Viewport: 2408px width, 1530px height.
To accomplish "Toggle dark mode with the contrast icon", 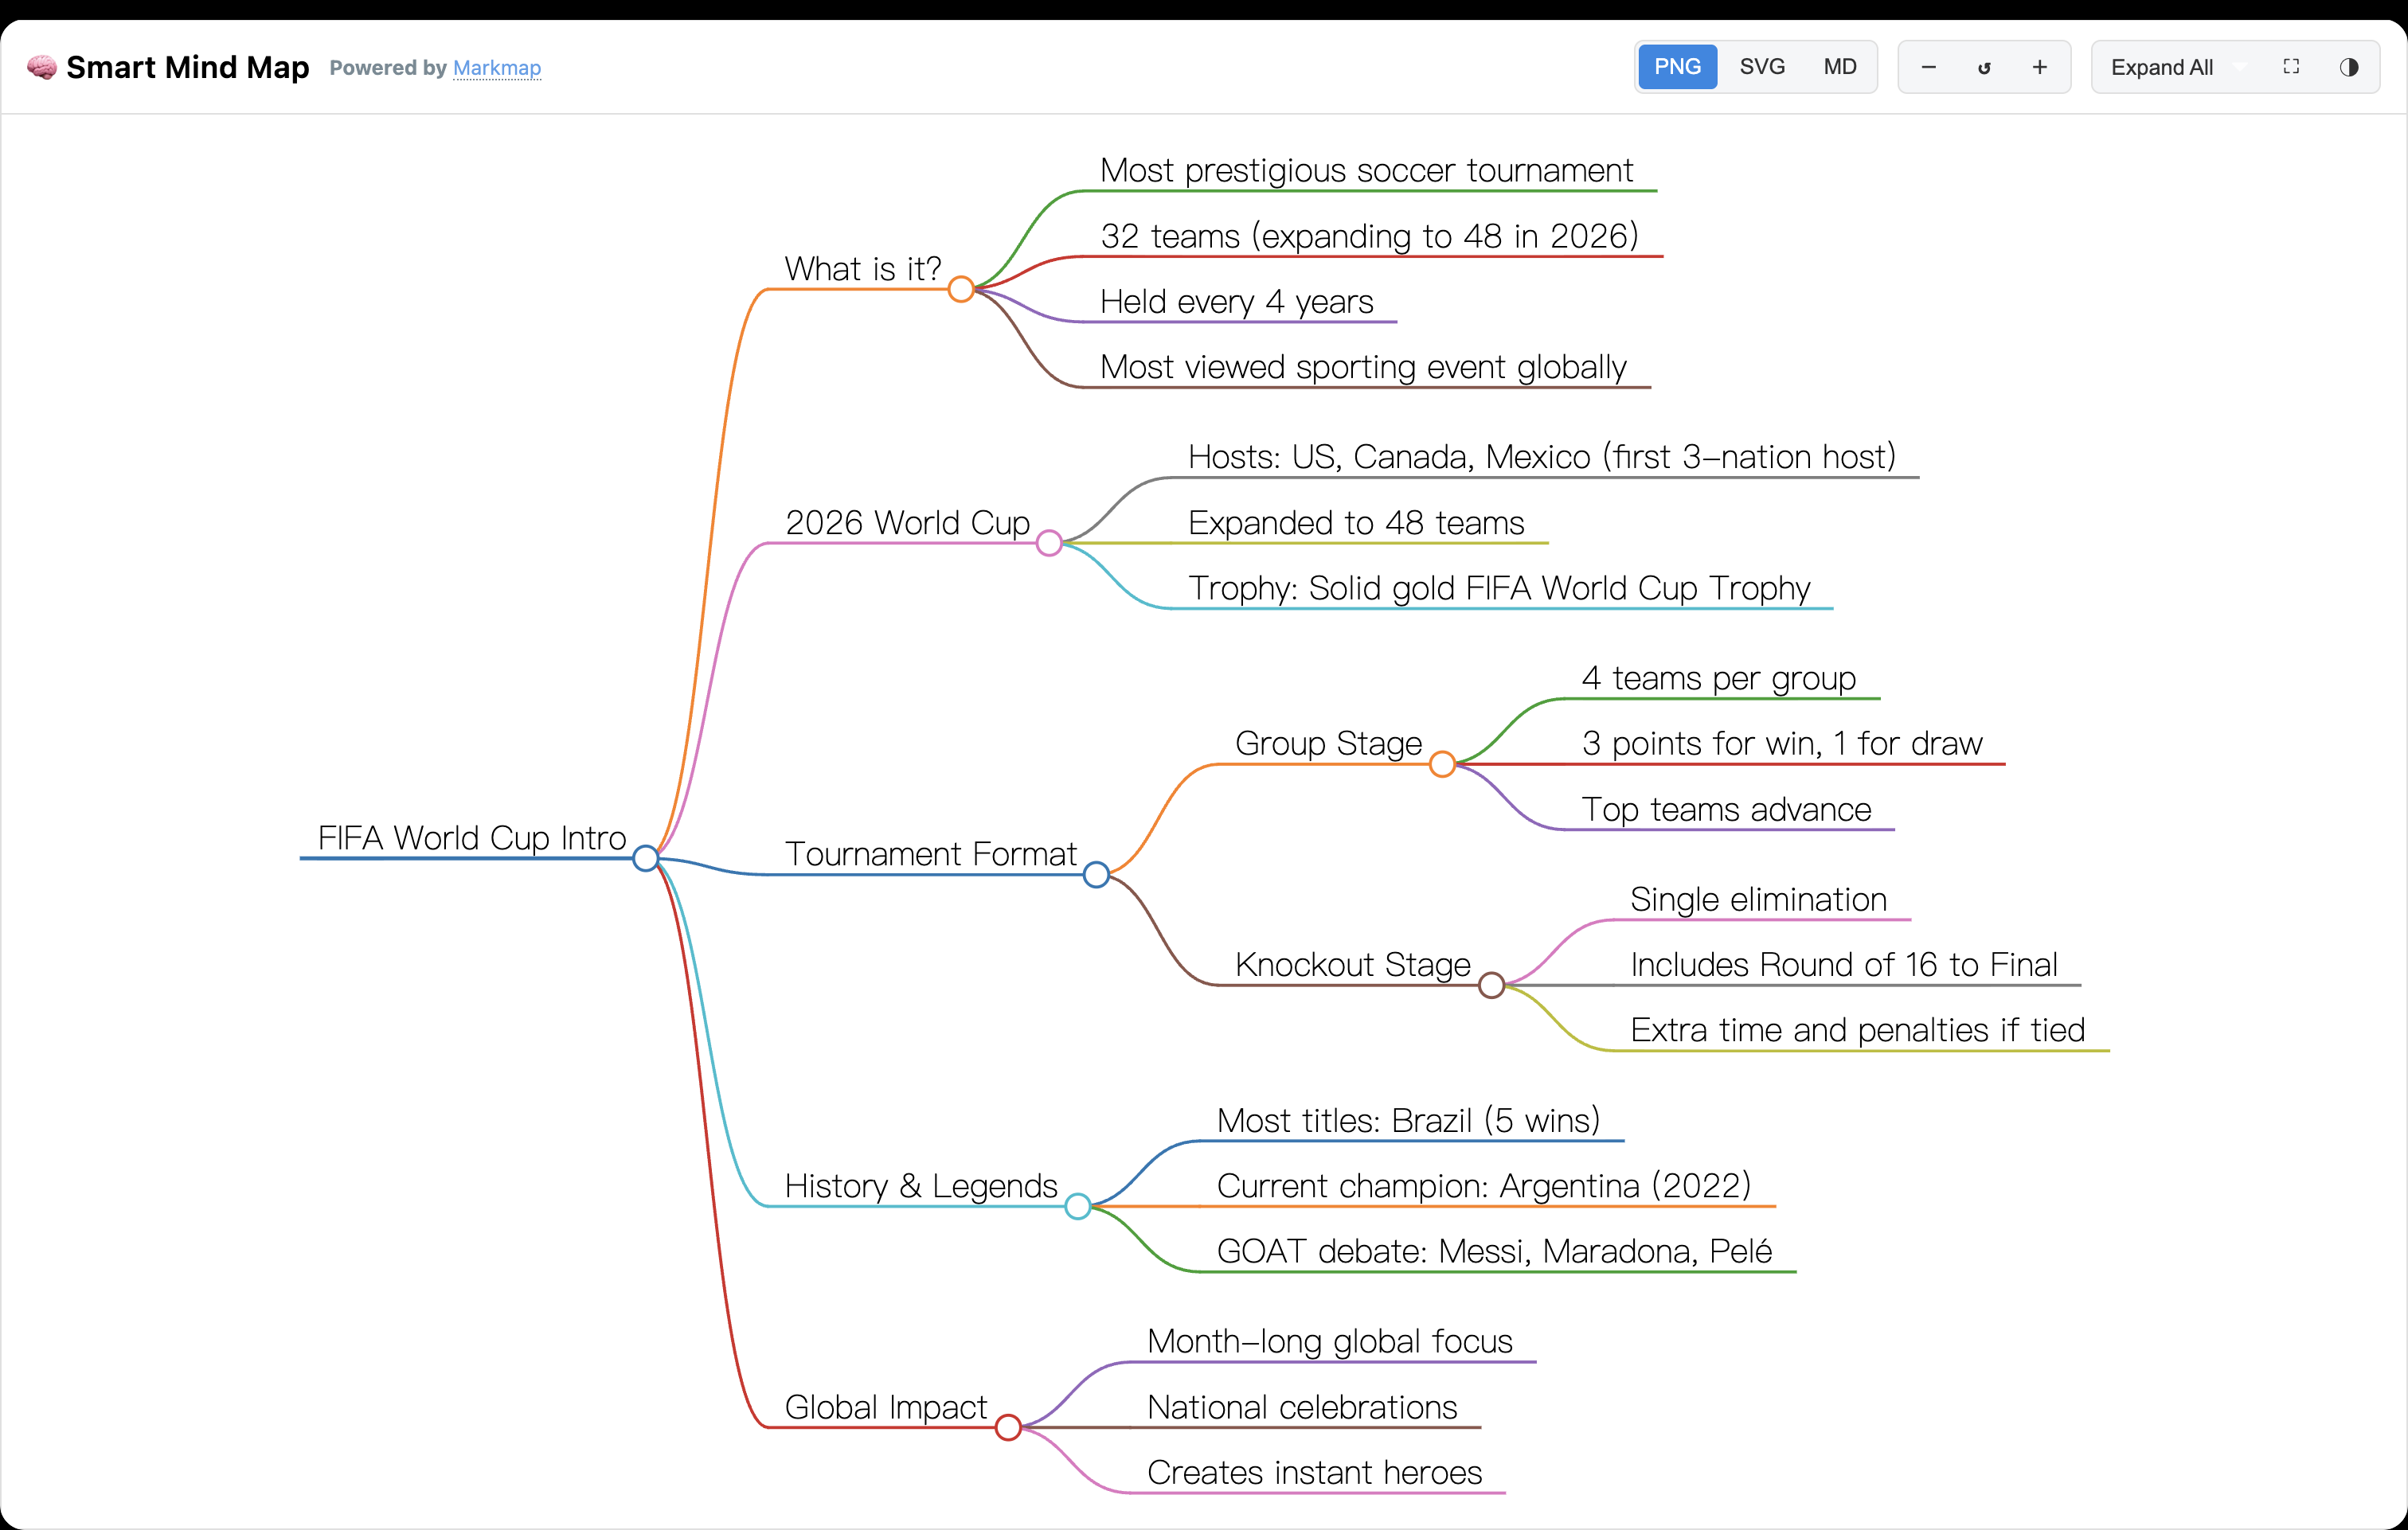I will [x=2351, y=67].
